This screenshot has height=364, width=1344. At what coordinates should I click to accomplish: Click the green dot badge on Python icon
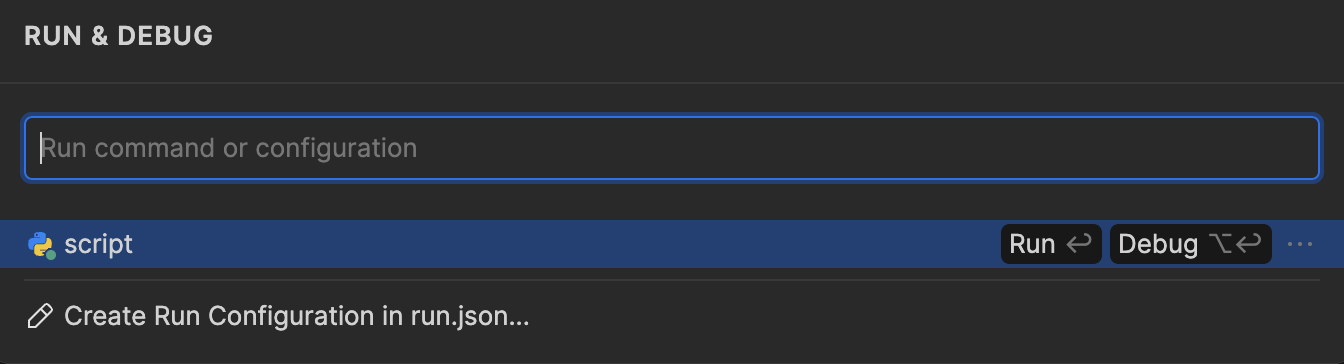coord(50,254)
